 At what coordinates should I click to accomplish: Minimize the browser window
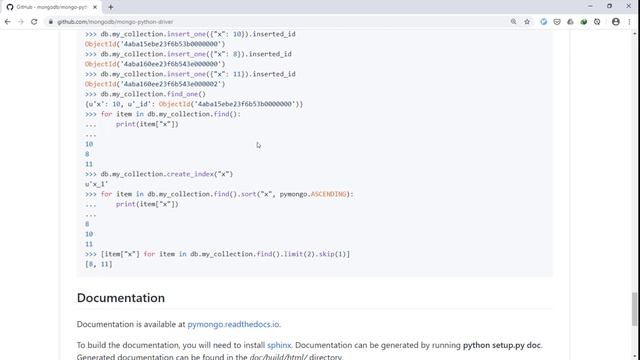[590, 6]
